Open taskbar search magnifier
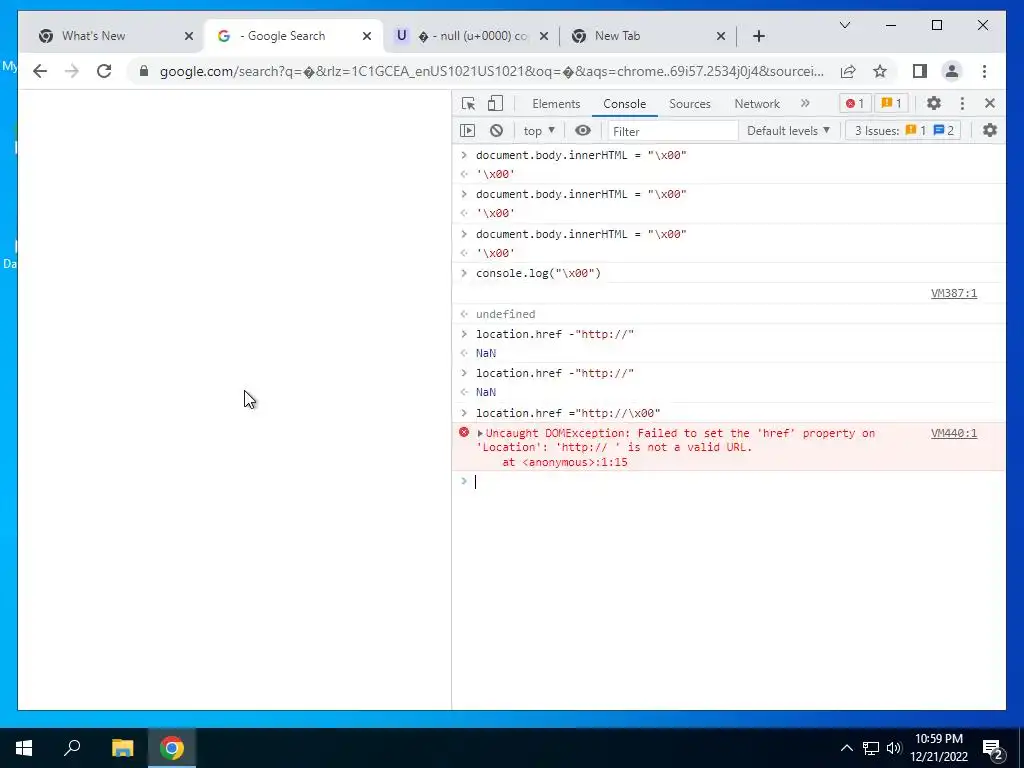This screenshot has height=768, width=1024. (x=72, y=747)
